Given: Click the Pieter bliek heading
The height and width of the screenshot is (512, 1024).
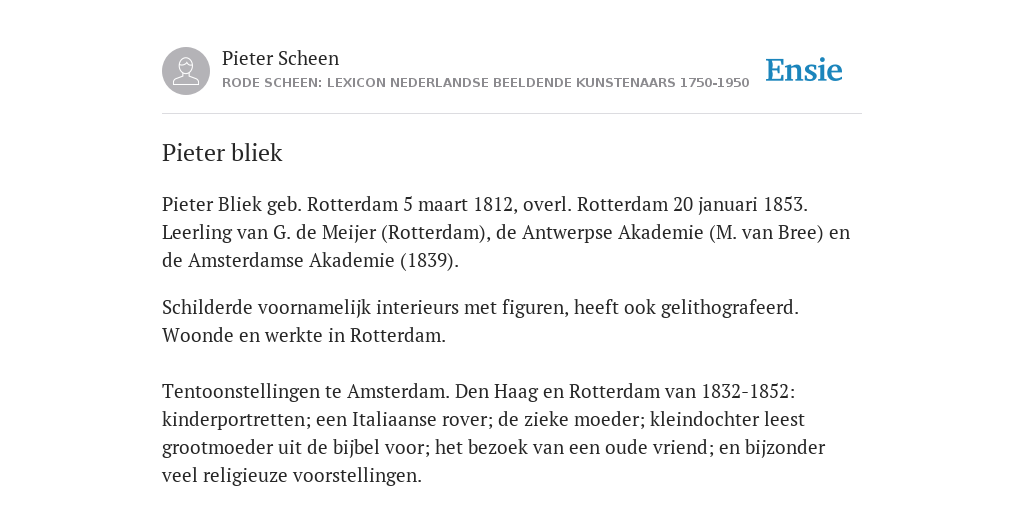Looking at the screenshot, I should (222, 153).
